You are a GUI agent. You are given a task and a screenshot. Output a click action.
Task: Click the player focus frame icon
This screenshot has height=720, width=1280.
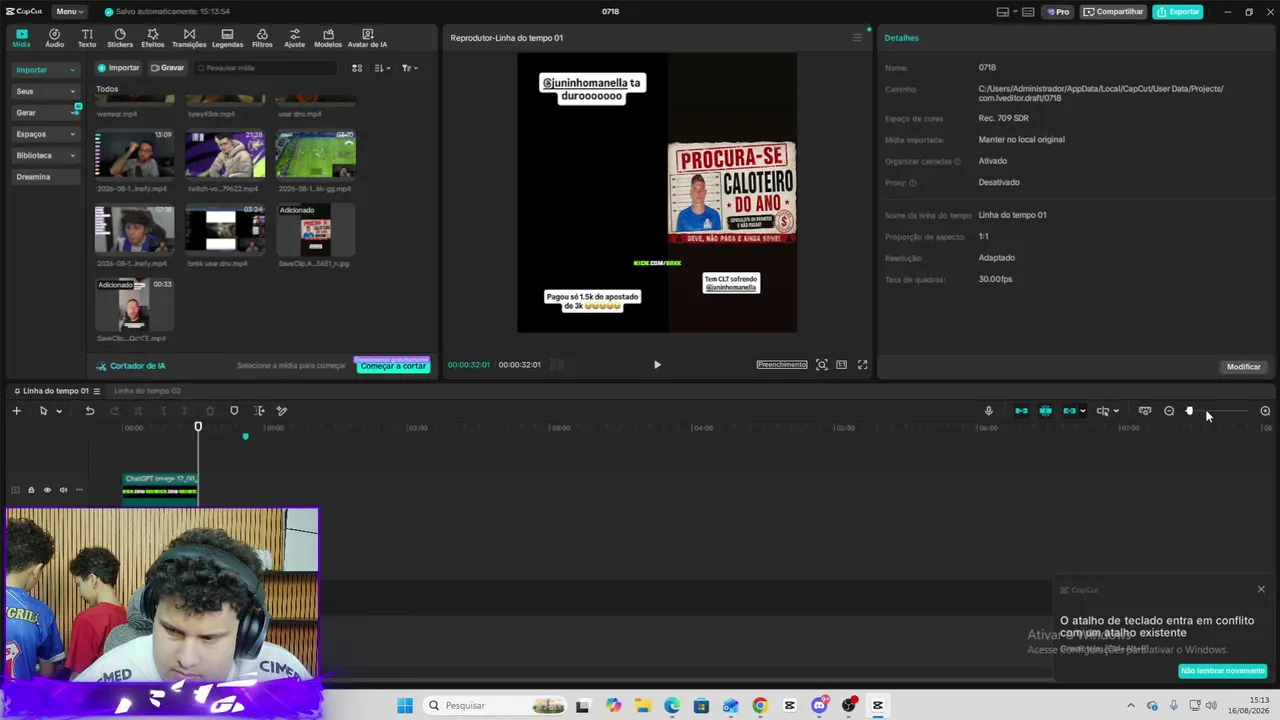point(822,365)
